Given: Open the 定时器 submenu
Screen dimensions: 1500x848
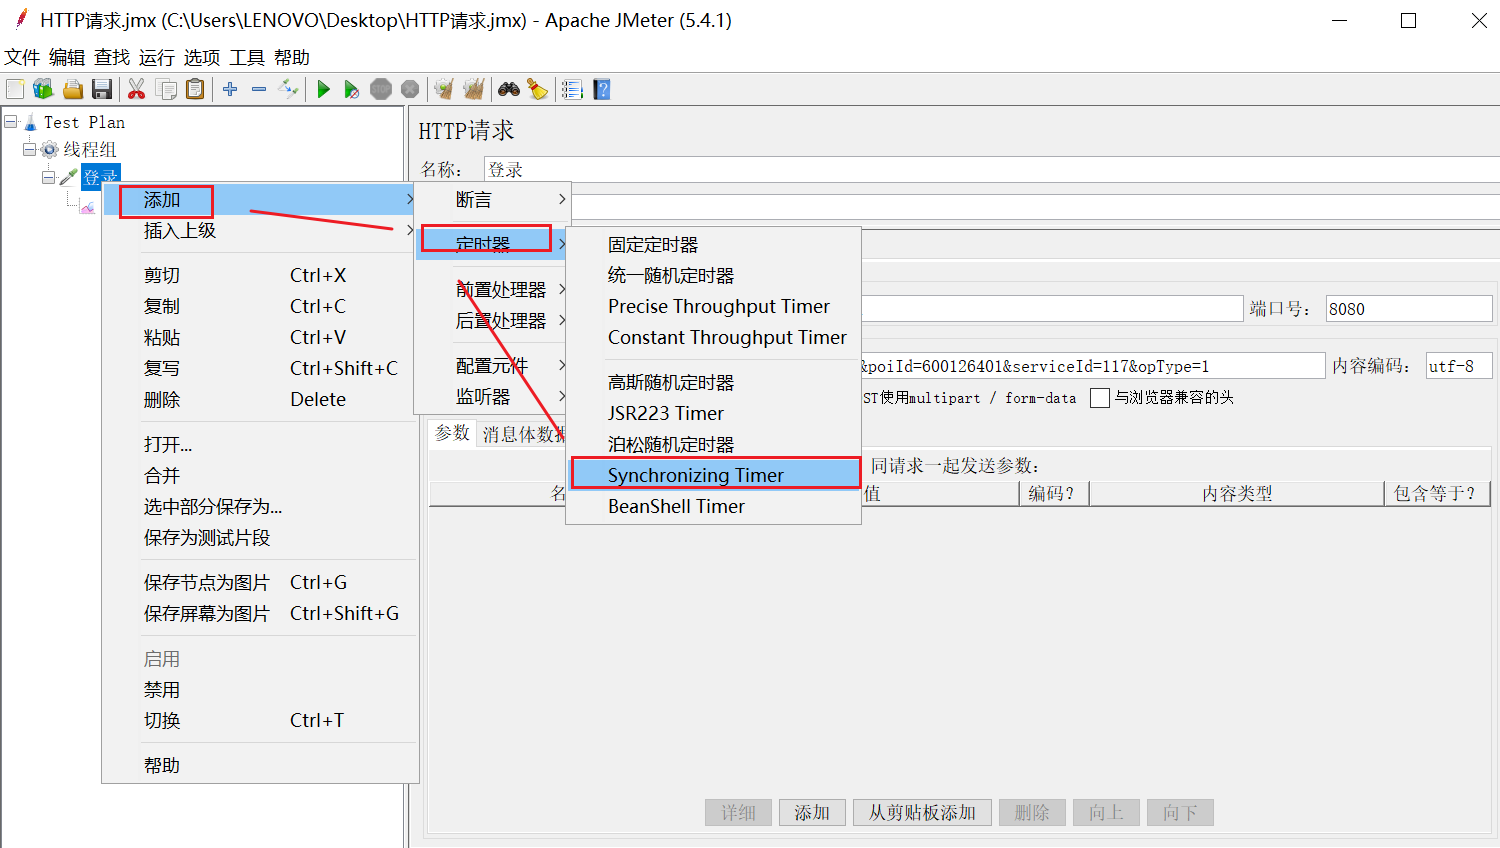Looking at the screenshot, I should (x=492, y=244).
